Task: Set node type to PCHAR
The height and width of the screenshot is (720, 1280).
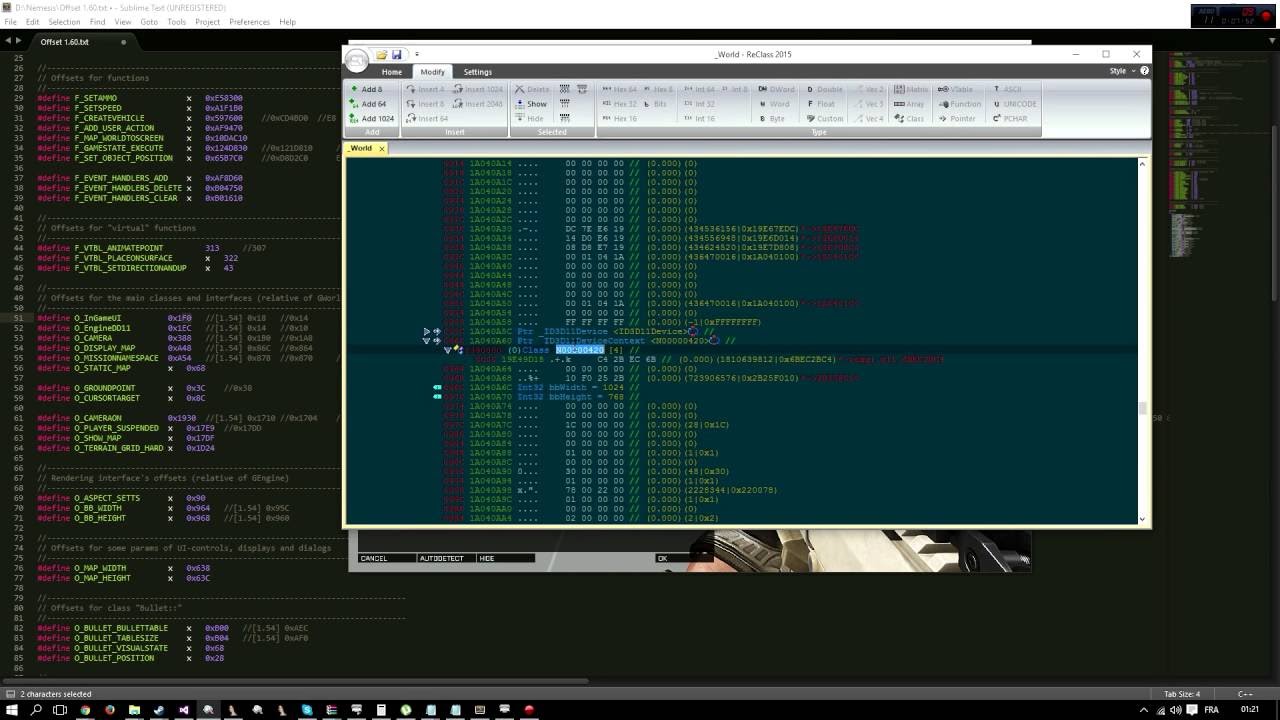Action: [1010, 119]
